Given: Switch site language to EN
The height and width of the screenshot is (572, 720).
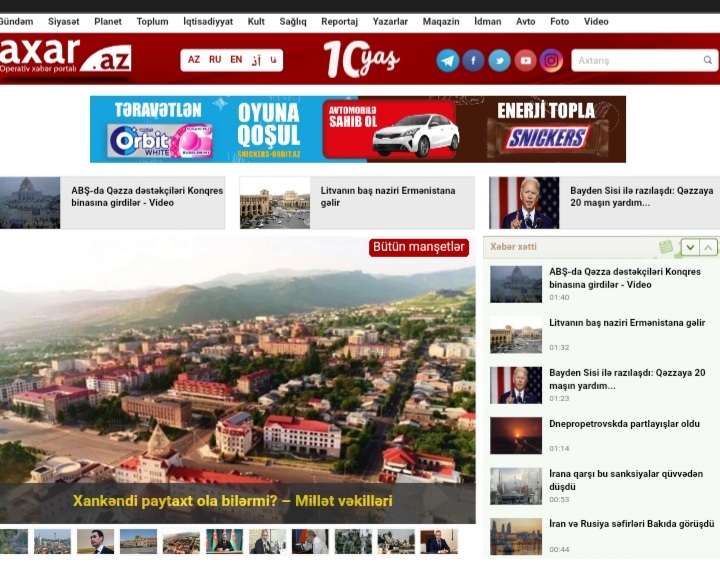Looking at the screenshot, I should click(236, 60).
